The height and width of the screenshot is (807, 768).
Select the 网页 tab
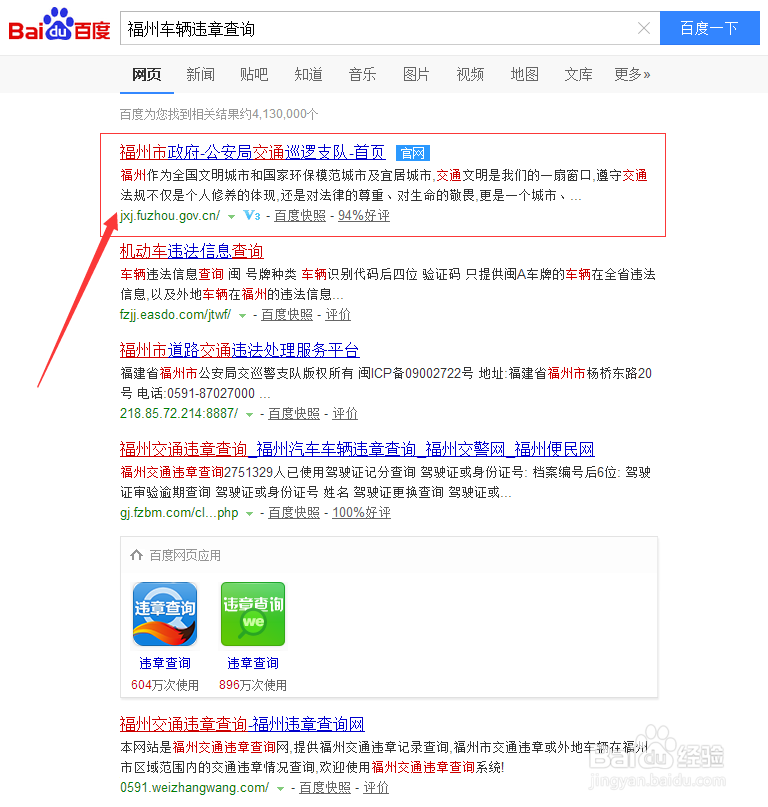point(147,75)
